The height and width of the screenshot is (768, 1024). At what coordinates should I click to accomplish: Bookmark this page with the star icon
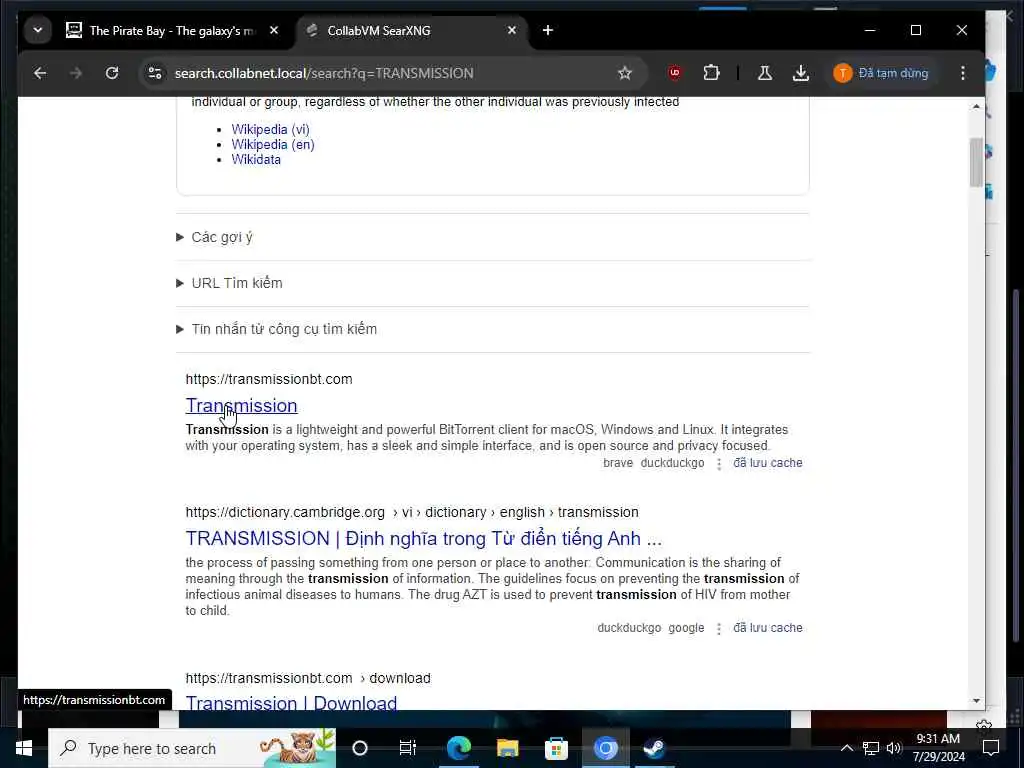(625, 73)
